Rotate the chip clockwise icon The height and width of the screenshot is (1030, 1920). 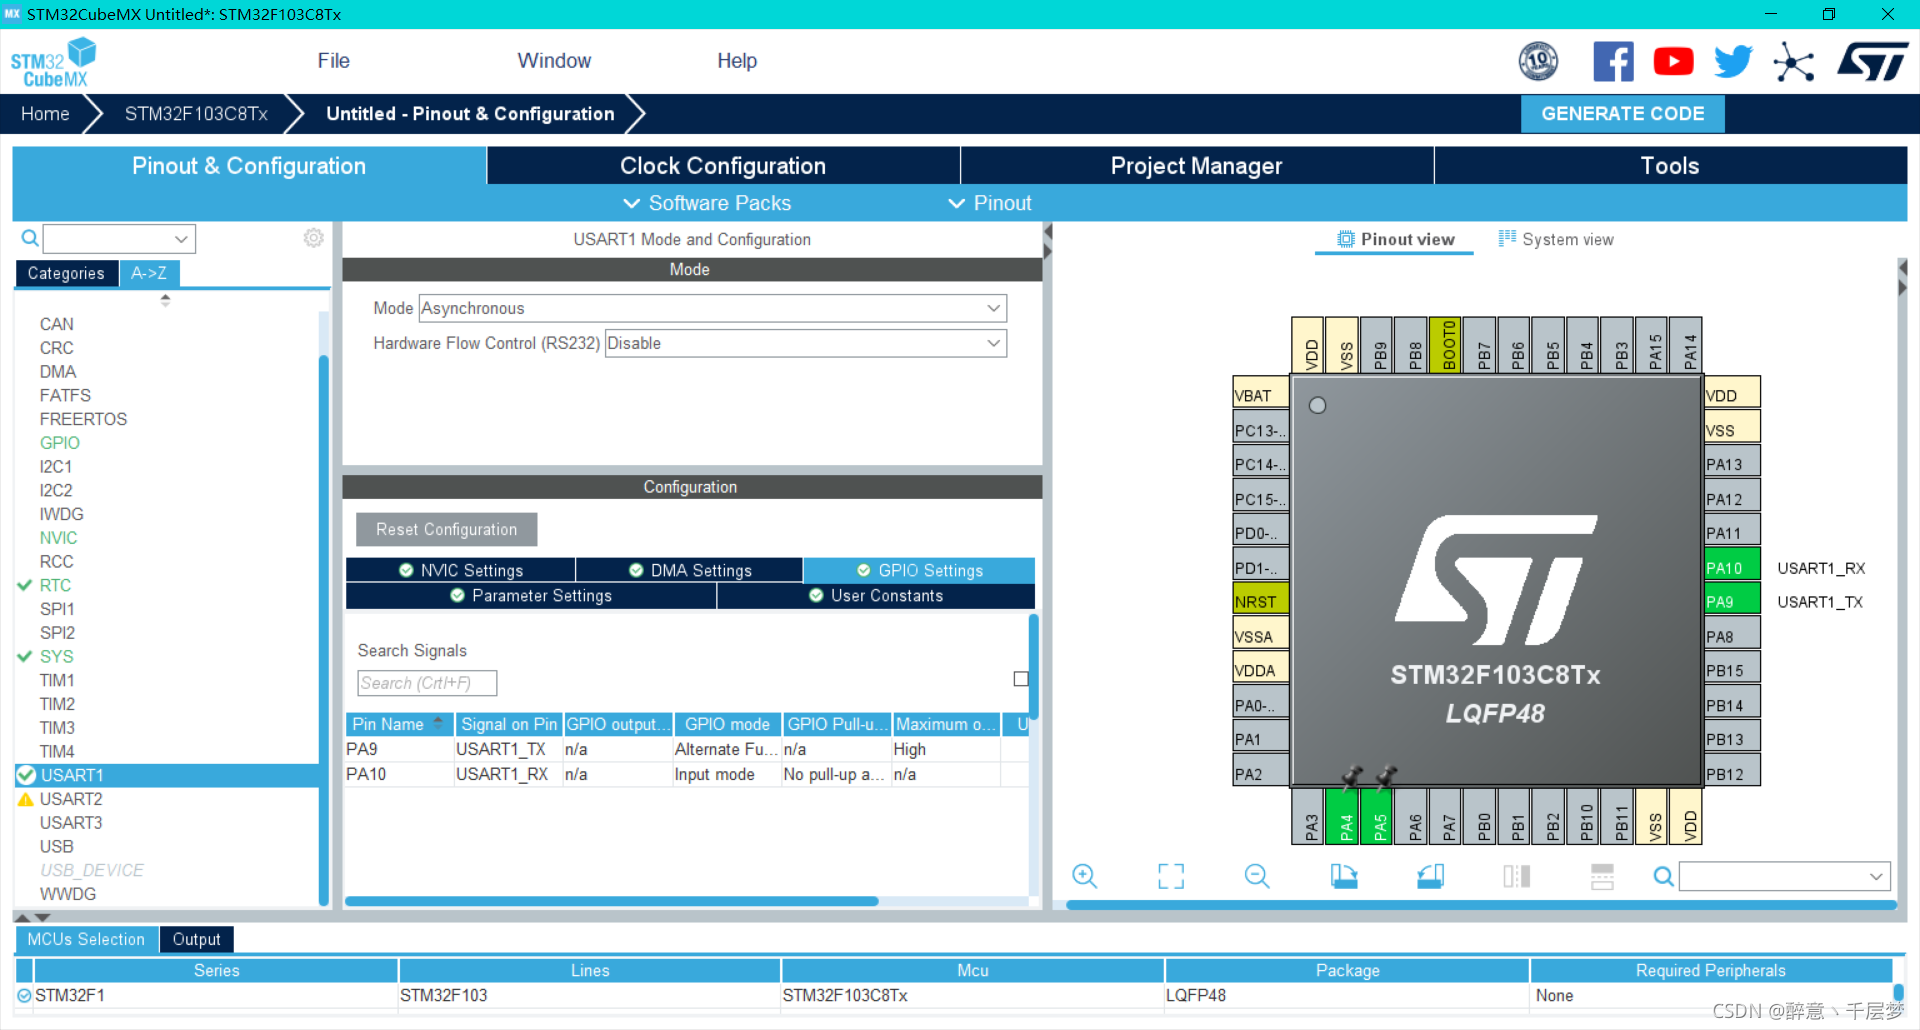click(x=1344, y=877)
